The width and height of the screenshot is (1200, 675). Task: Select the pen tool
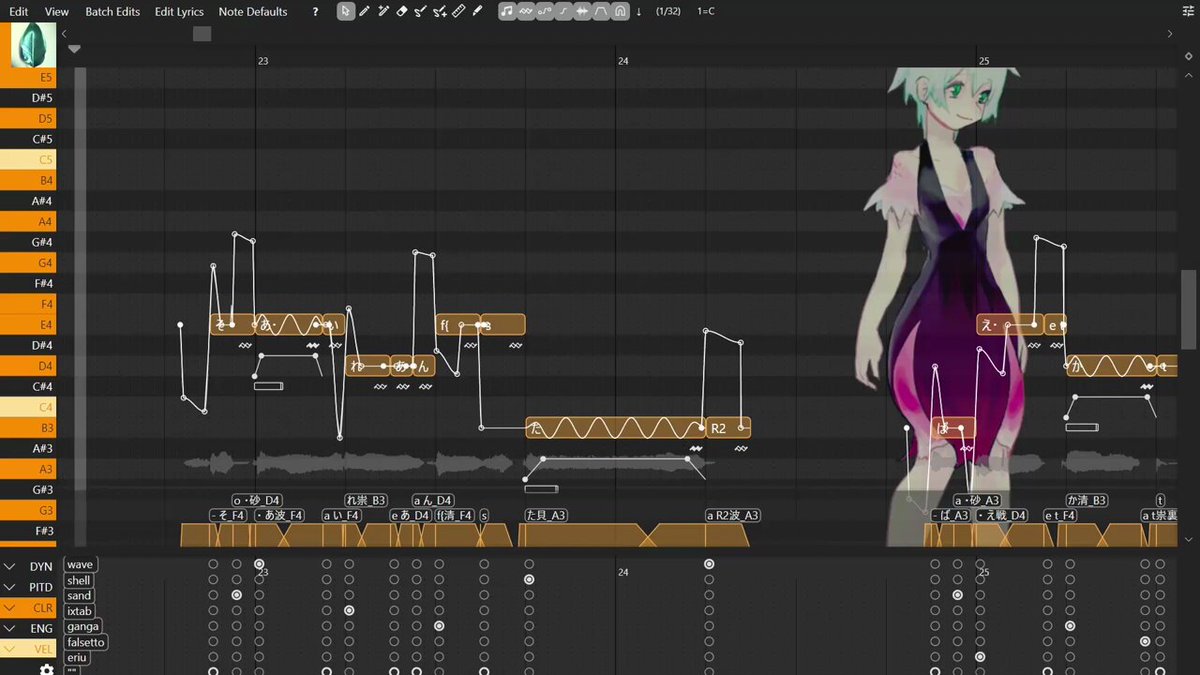[364, 11]
